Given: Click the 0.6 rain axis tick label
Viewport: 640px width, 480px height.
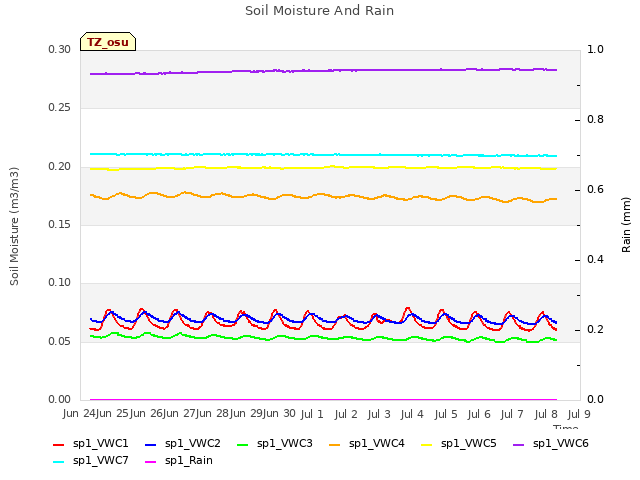Looking at the screenshot, I should click(x=596, y=189).
